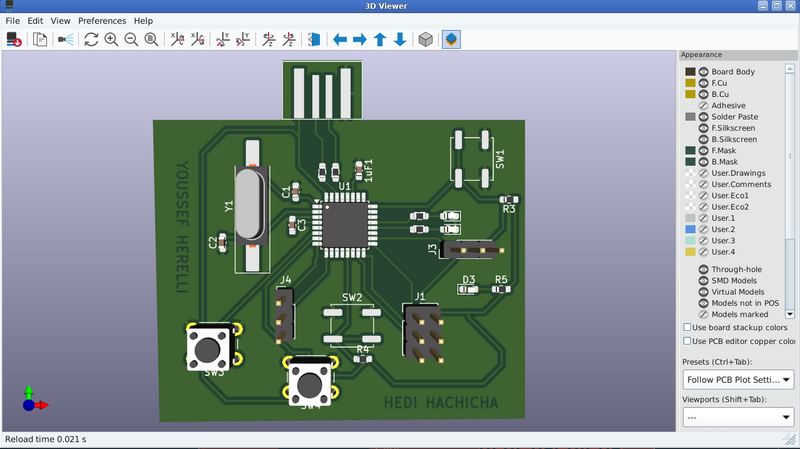Screen dimensions: 800x449
Task: Open the Presets dropdown
Action: click(738, 380)
